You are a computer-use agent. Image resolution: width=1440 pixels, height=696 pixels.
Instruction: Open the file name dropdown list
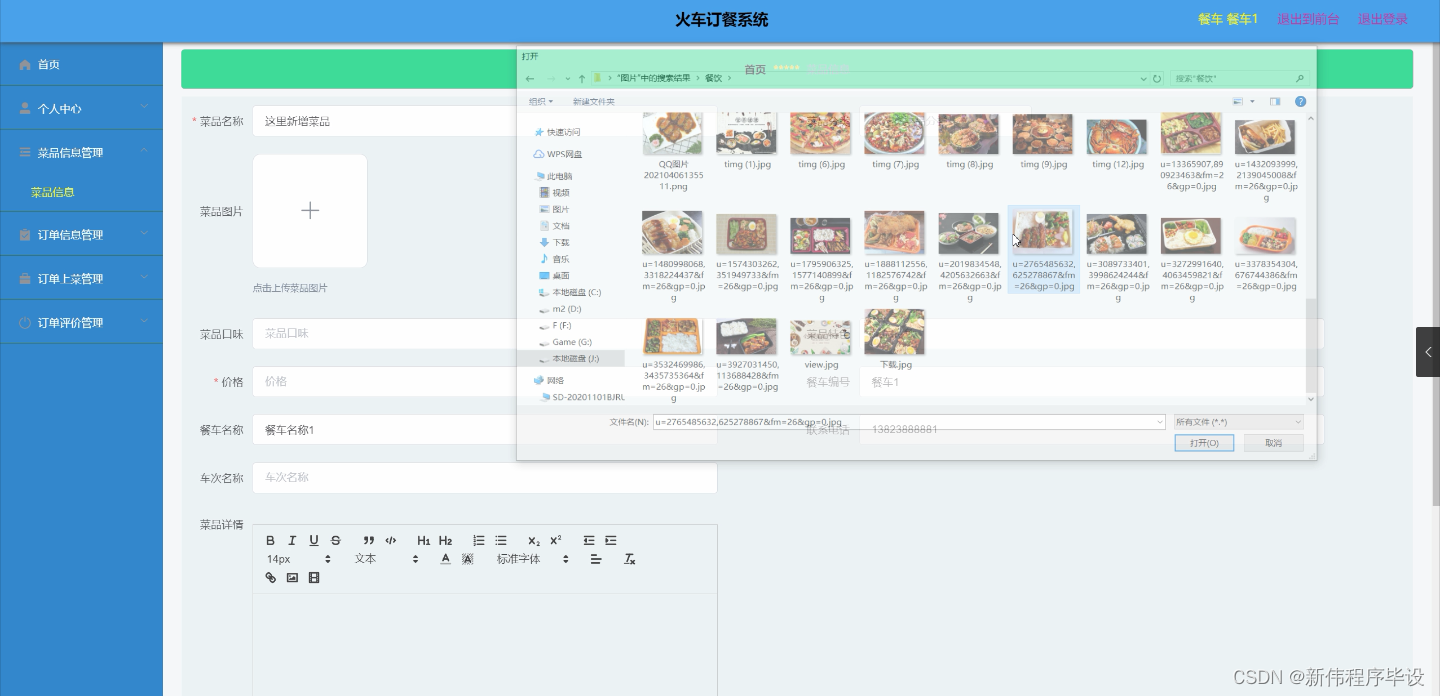(x=1159, y=422)
